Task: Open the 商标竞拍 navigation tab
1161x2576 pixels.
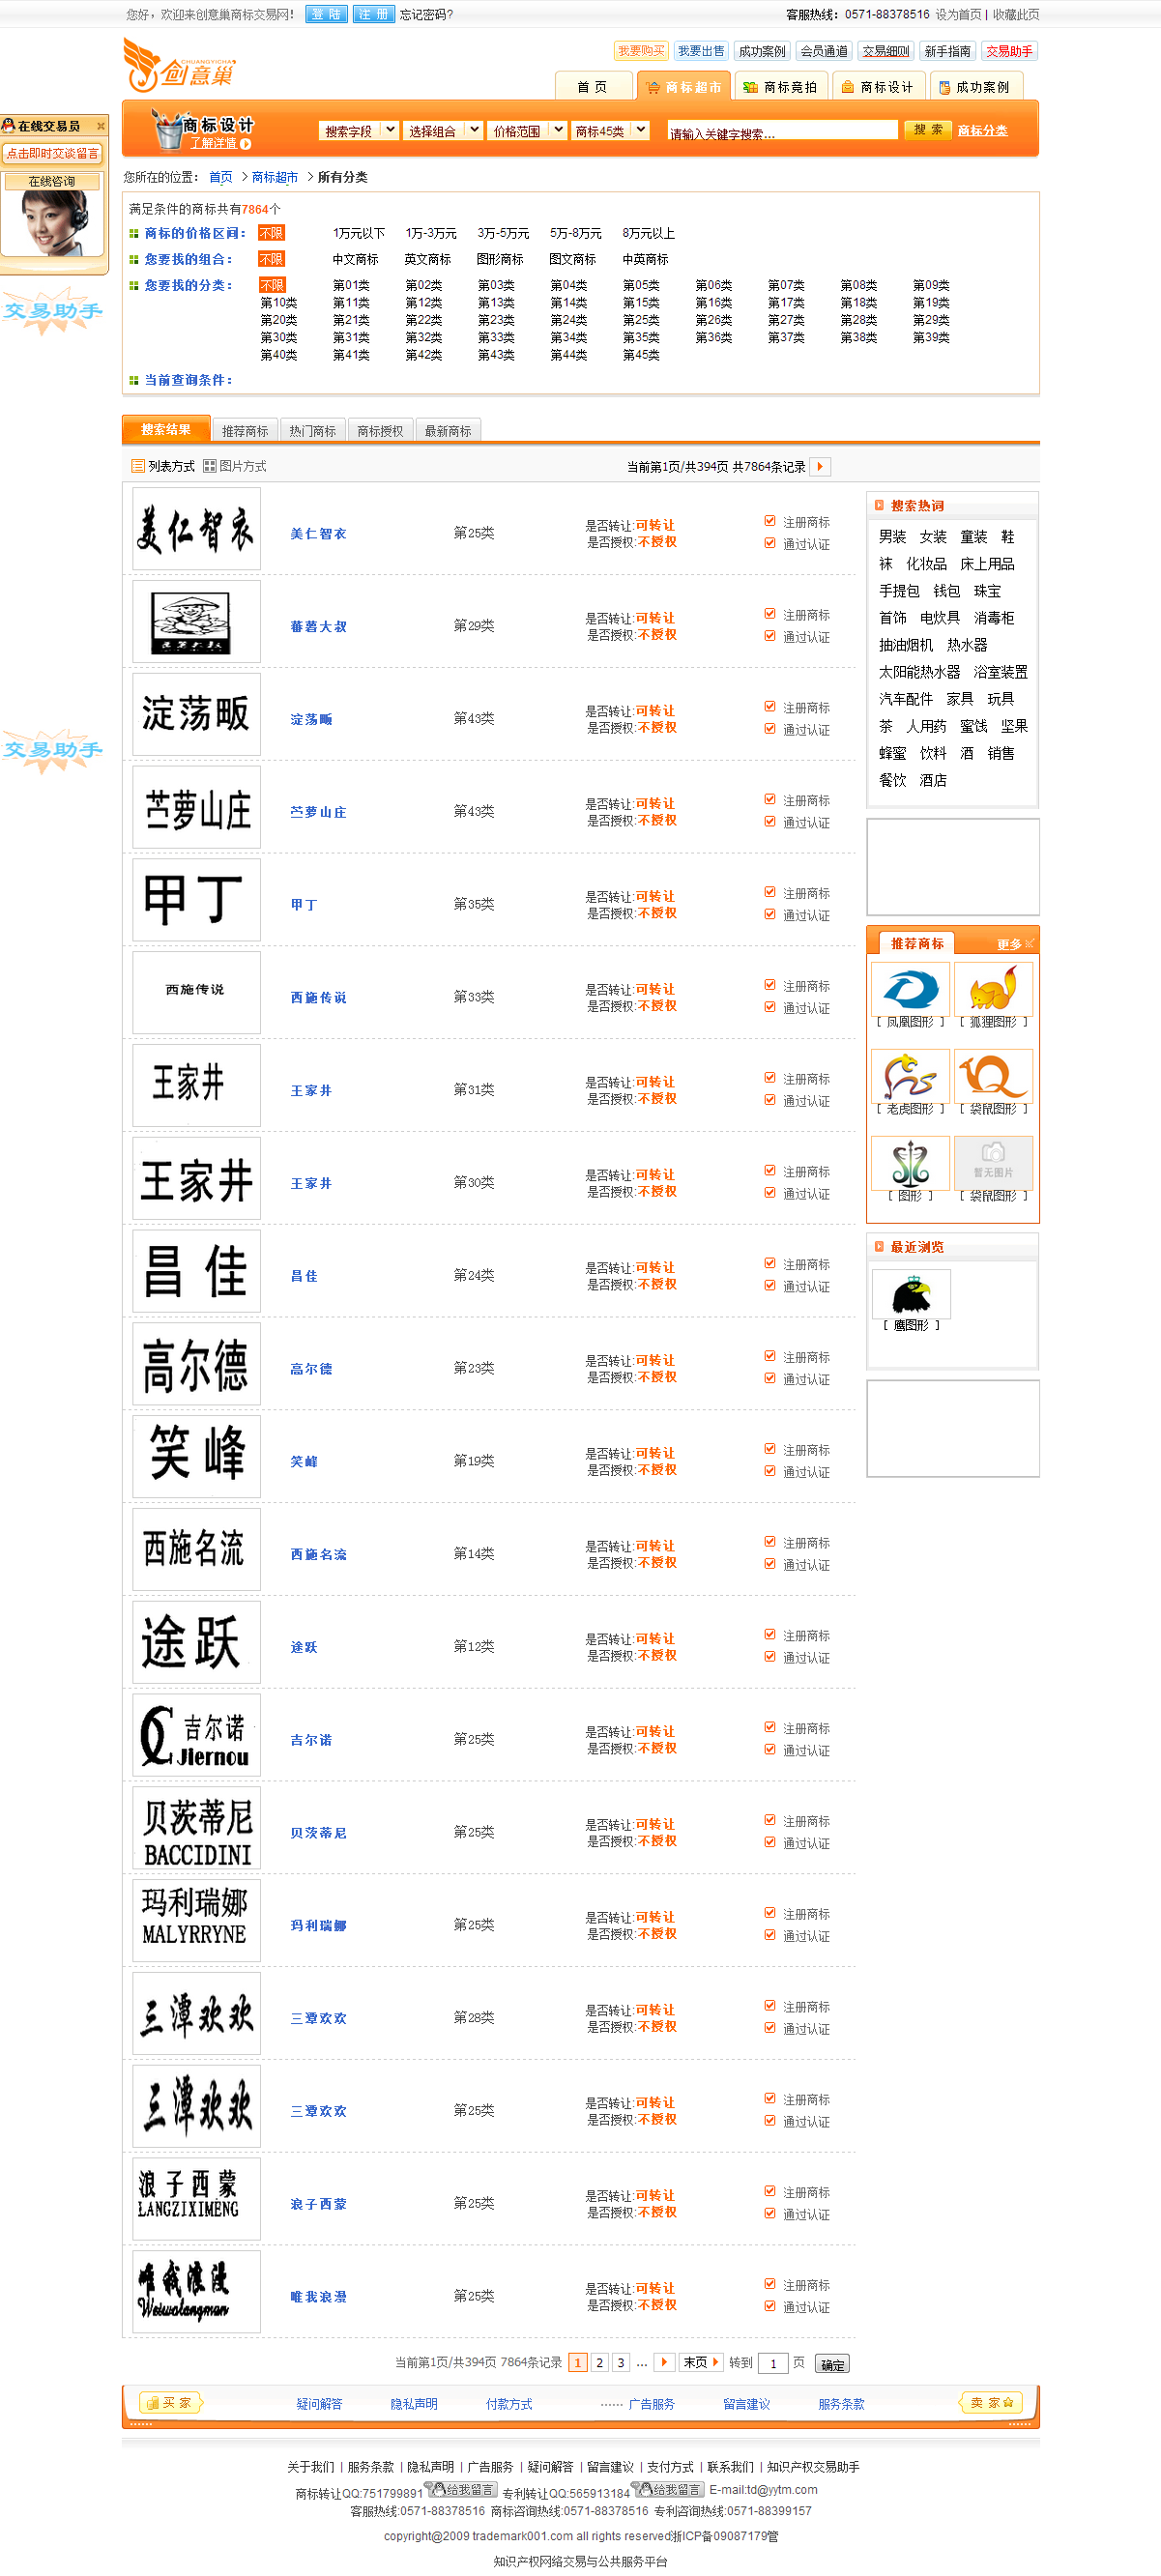Action: coord(780,87)
